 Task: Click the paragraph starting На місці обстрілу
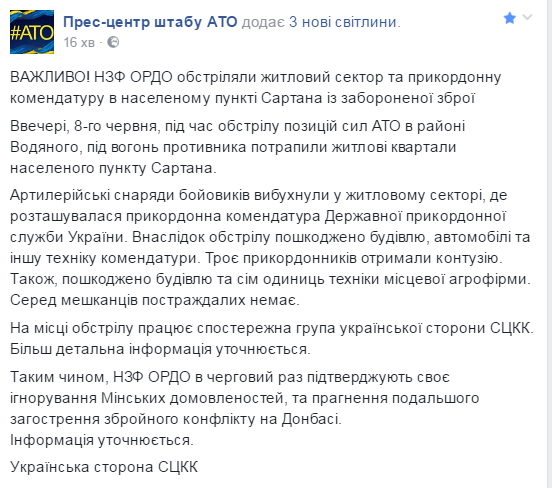(x=272, y=338)
